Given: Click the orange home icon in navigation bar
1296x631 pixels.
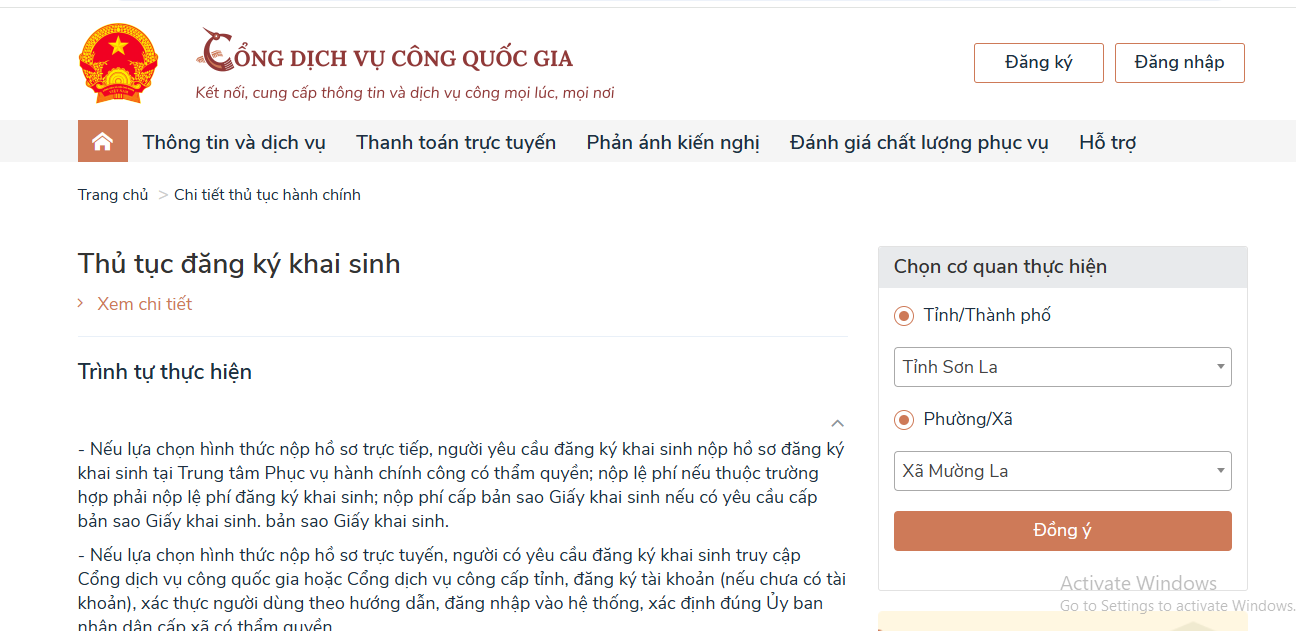Looking at the screenshot, I should coord(102,142).
